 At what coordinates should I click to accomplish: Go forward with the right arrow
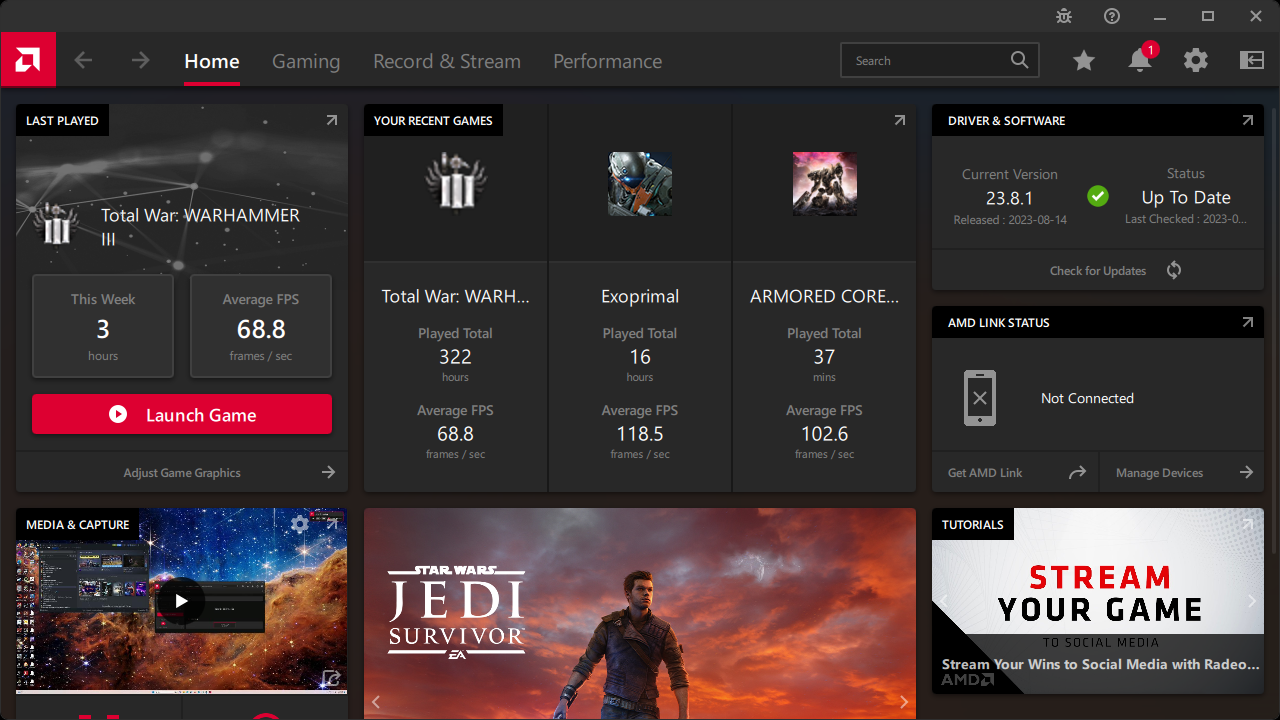140,61
